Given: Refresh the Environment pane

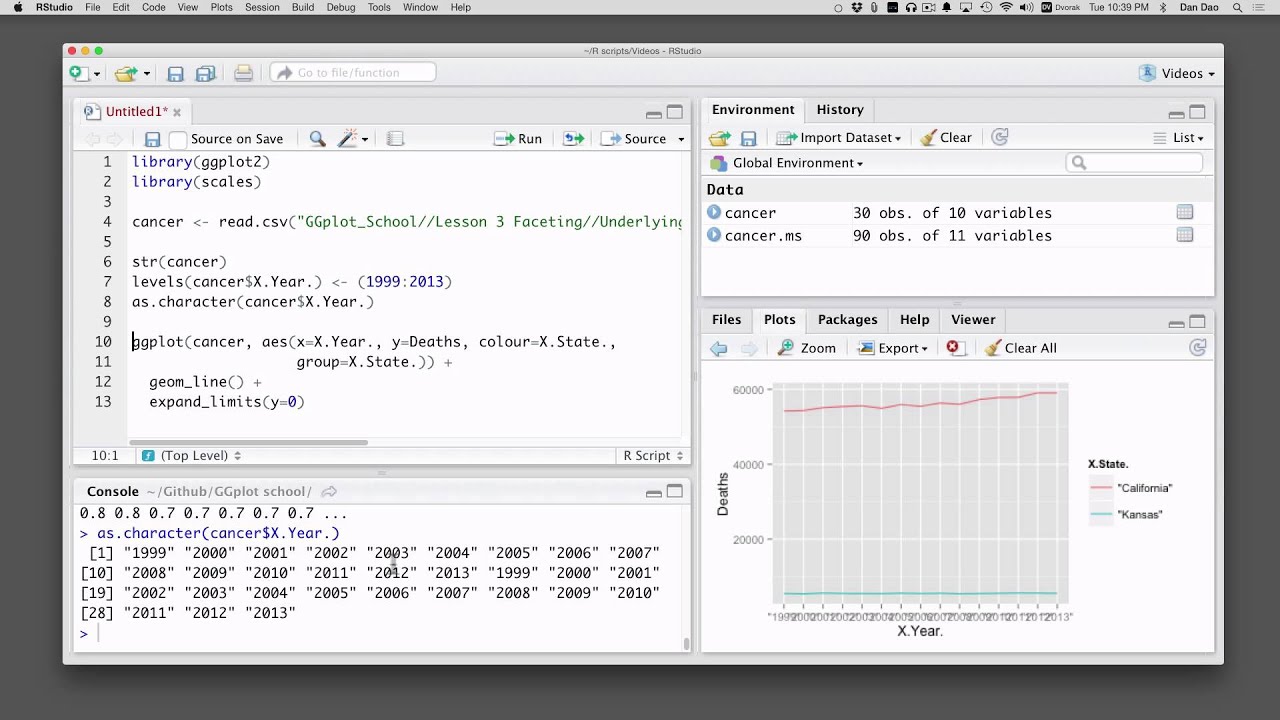Looking at the screenshot, I should (x=999, y=137).
